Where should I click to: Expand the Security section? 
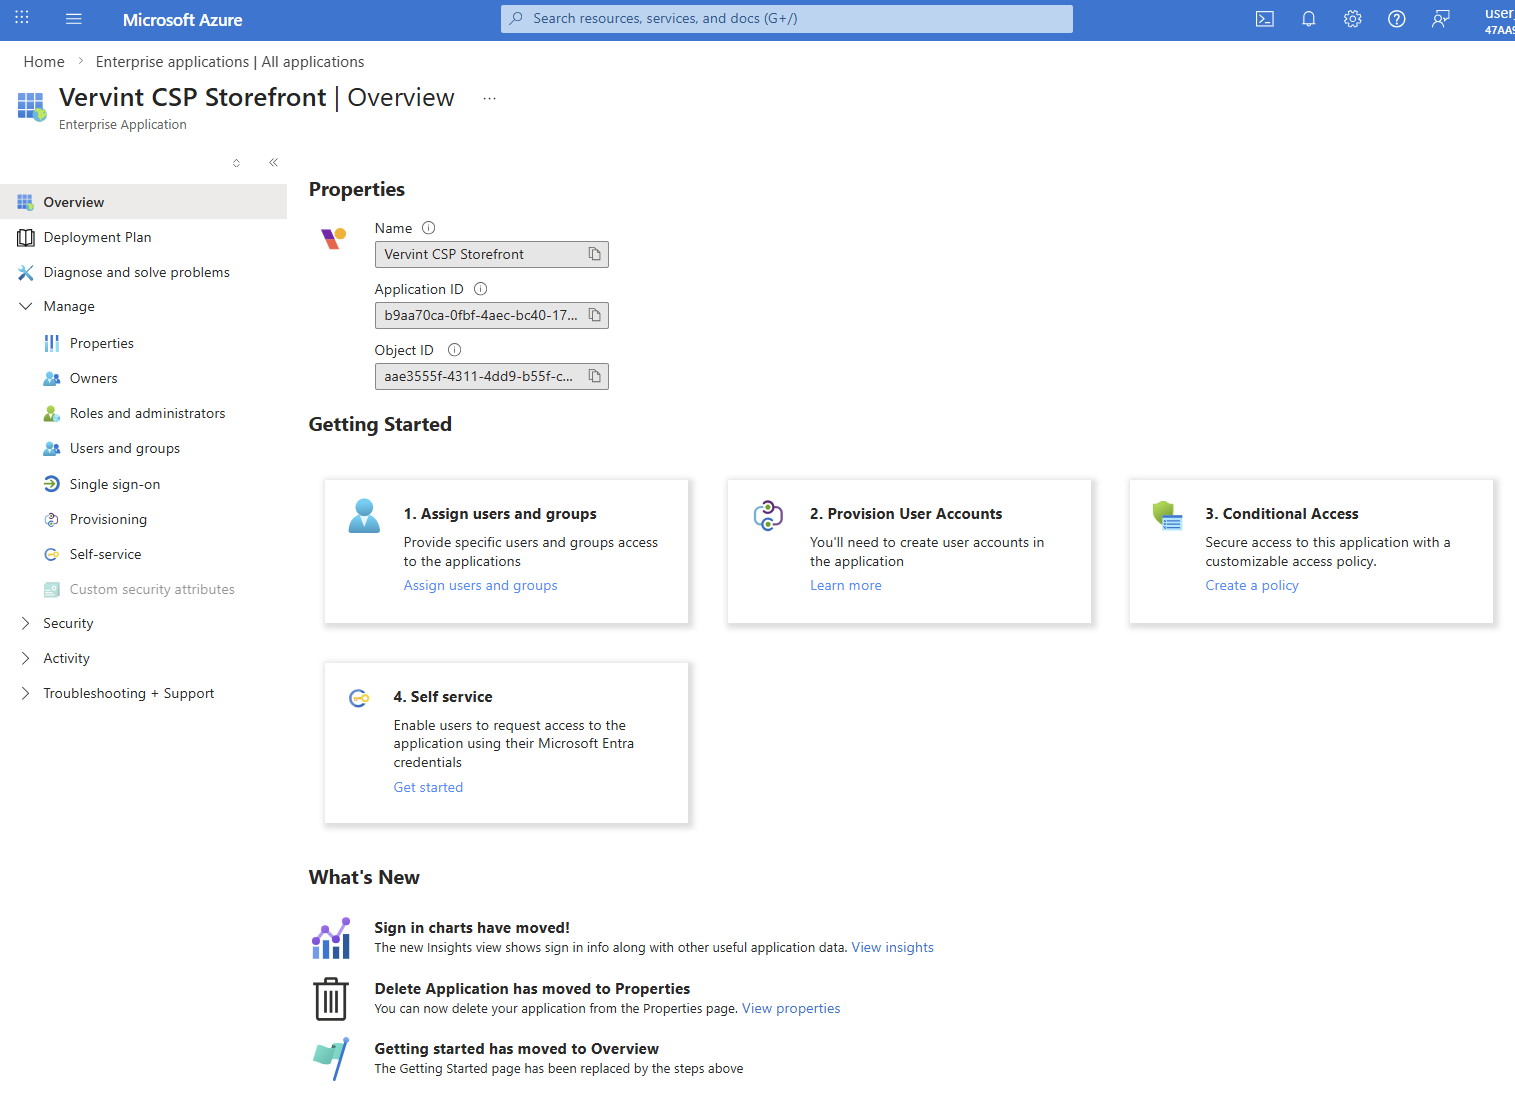[x=25, y=622]
